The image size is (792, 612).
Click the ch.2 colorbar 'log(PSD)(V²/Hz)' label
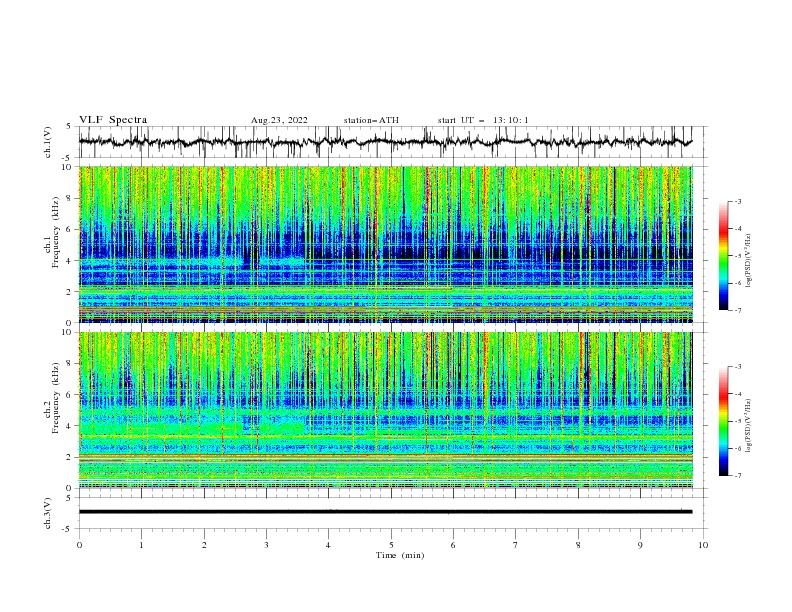pyautogui.click(x=748, y=426)
